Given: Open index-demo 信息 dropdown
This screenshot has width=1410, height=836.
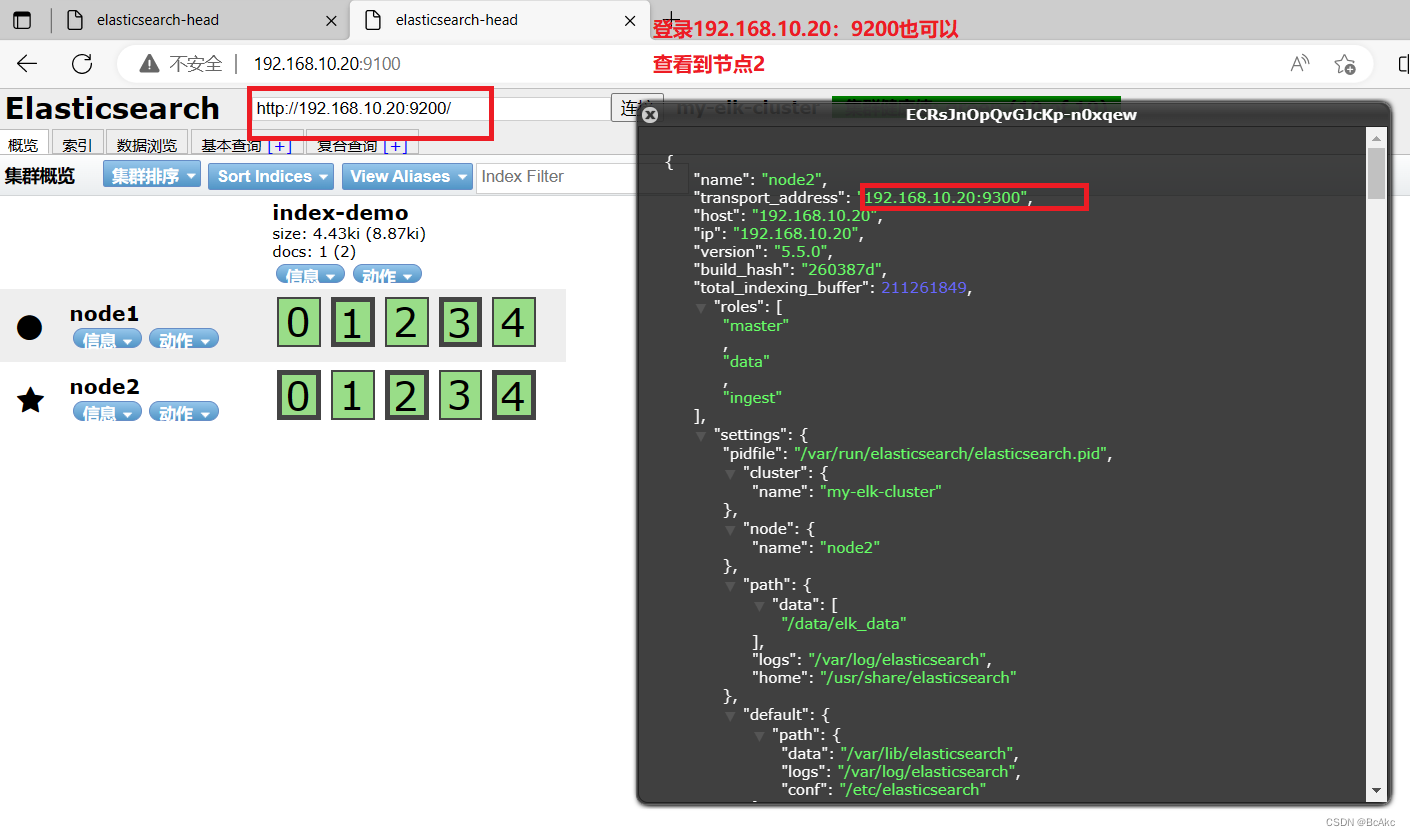Looking at the screenshot, I should click(310, 275).
